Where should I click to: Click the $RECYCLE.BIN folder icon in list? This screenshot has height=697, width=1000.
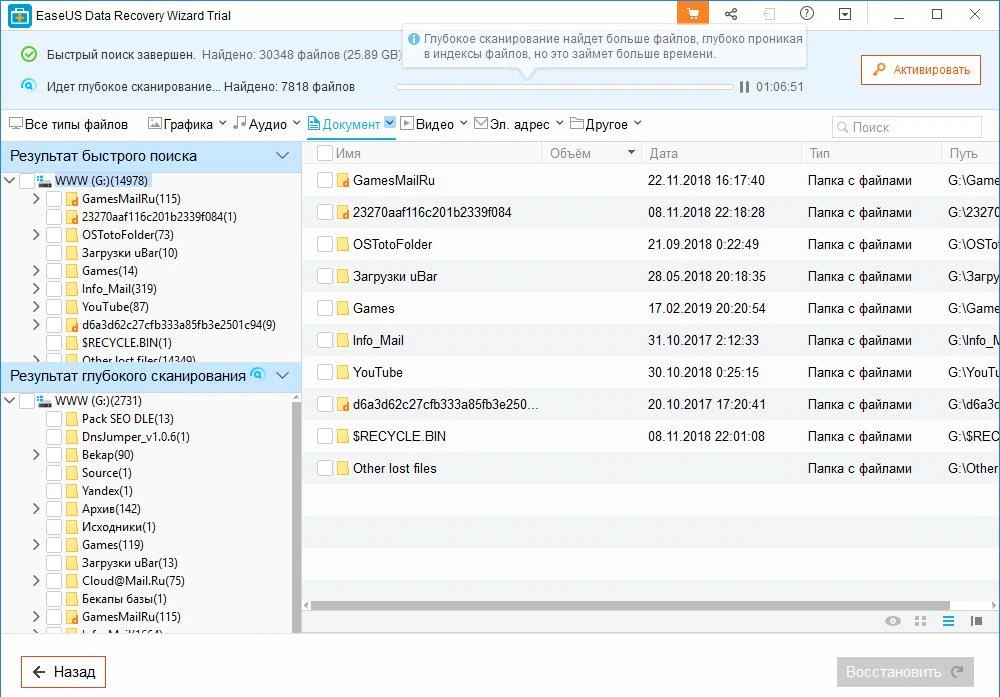coord(342,436)
